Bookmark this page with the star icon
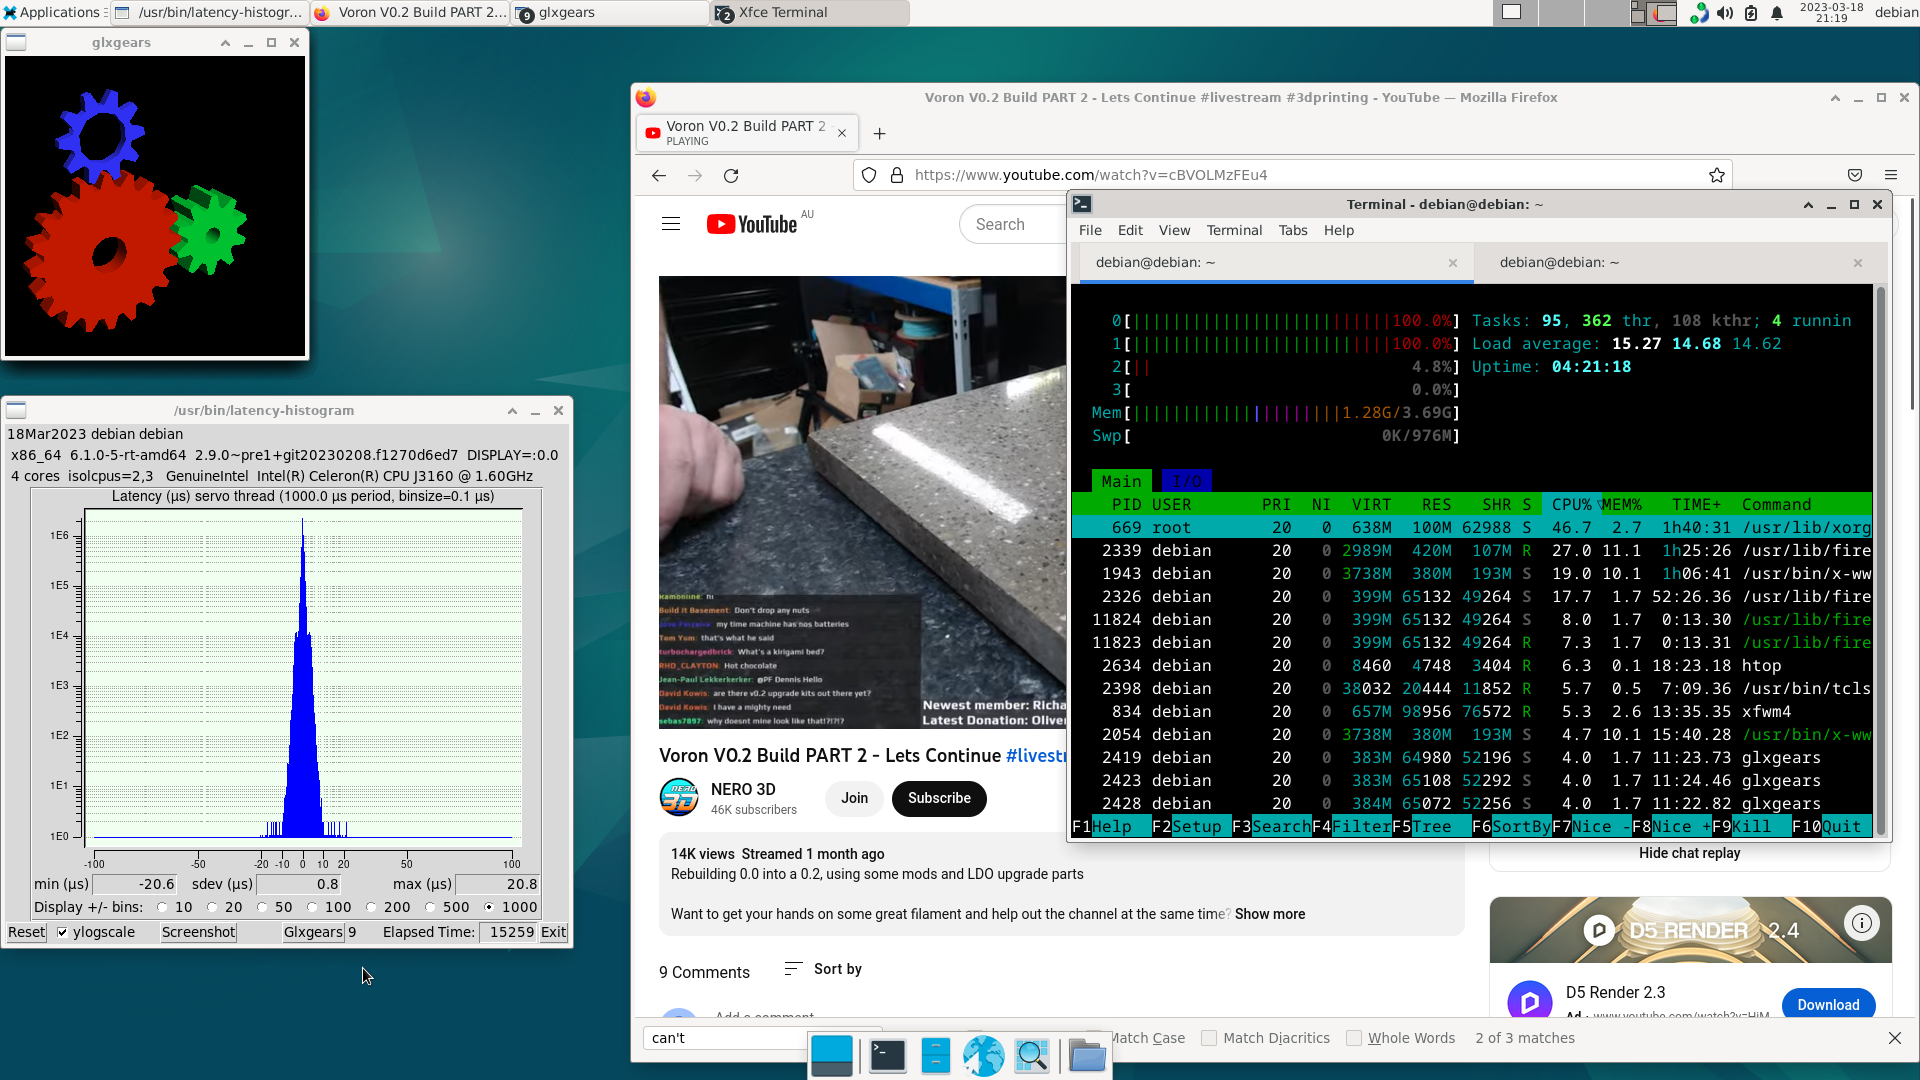This screenshot has height=1080, width=1920. tap(1717, 175)
